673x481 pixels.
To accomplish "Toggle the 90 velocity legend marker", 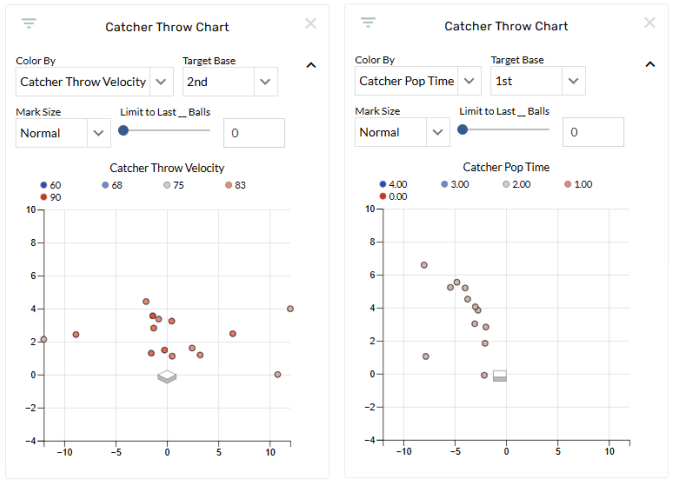I will (x=44, y=198).
